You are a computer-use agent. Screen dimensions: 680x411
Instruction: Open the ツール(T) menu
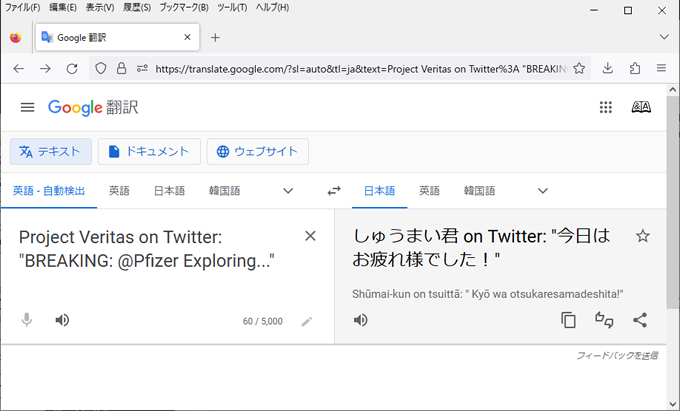point(232,7)
